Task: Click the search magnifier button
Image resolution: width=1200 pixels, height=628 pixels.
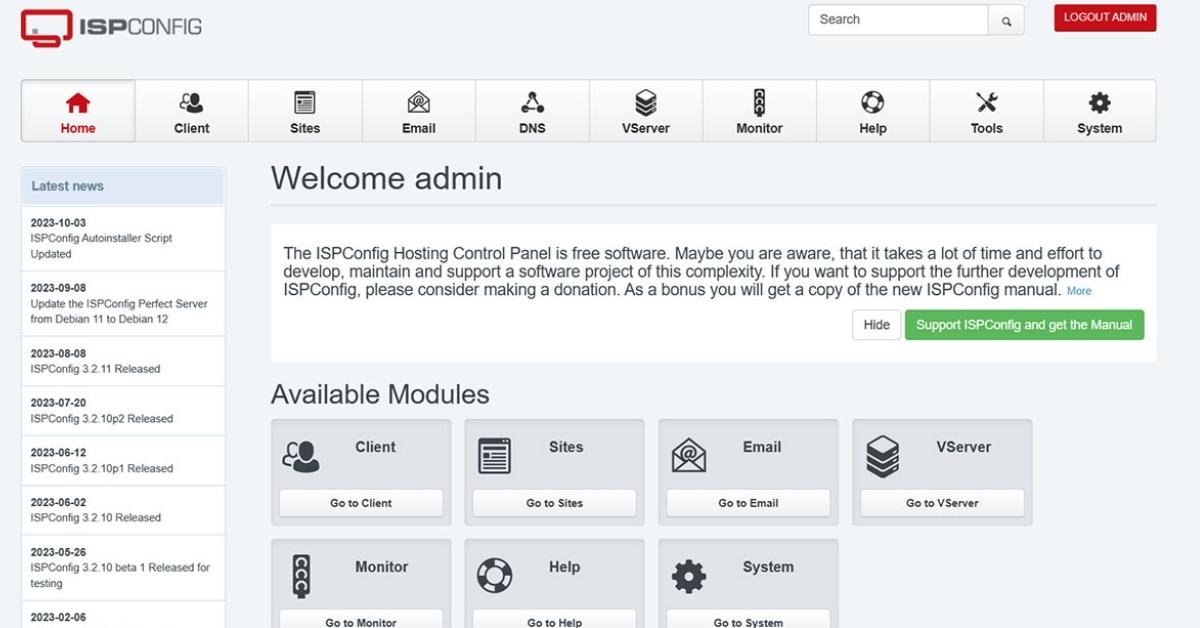Action: (x=1007, y=20)
